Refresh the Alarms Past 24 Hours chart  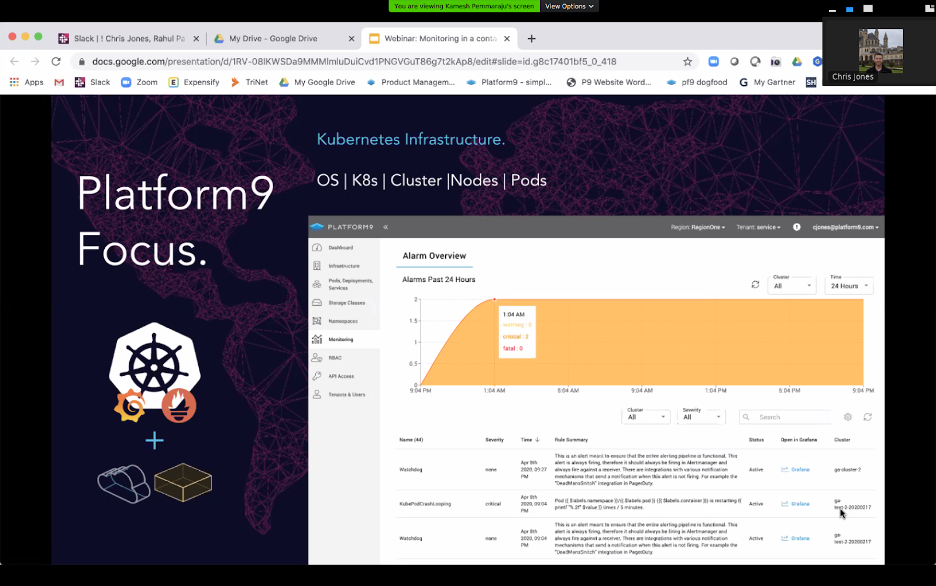755,285
